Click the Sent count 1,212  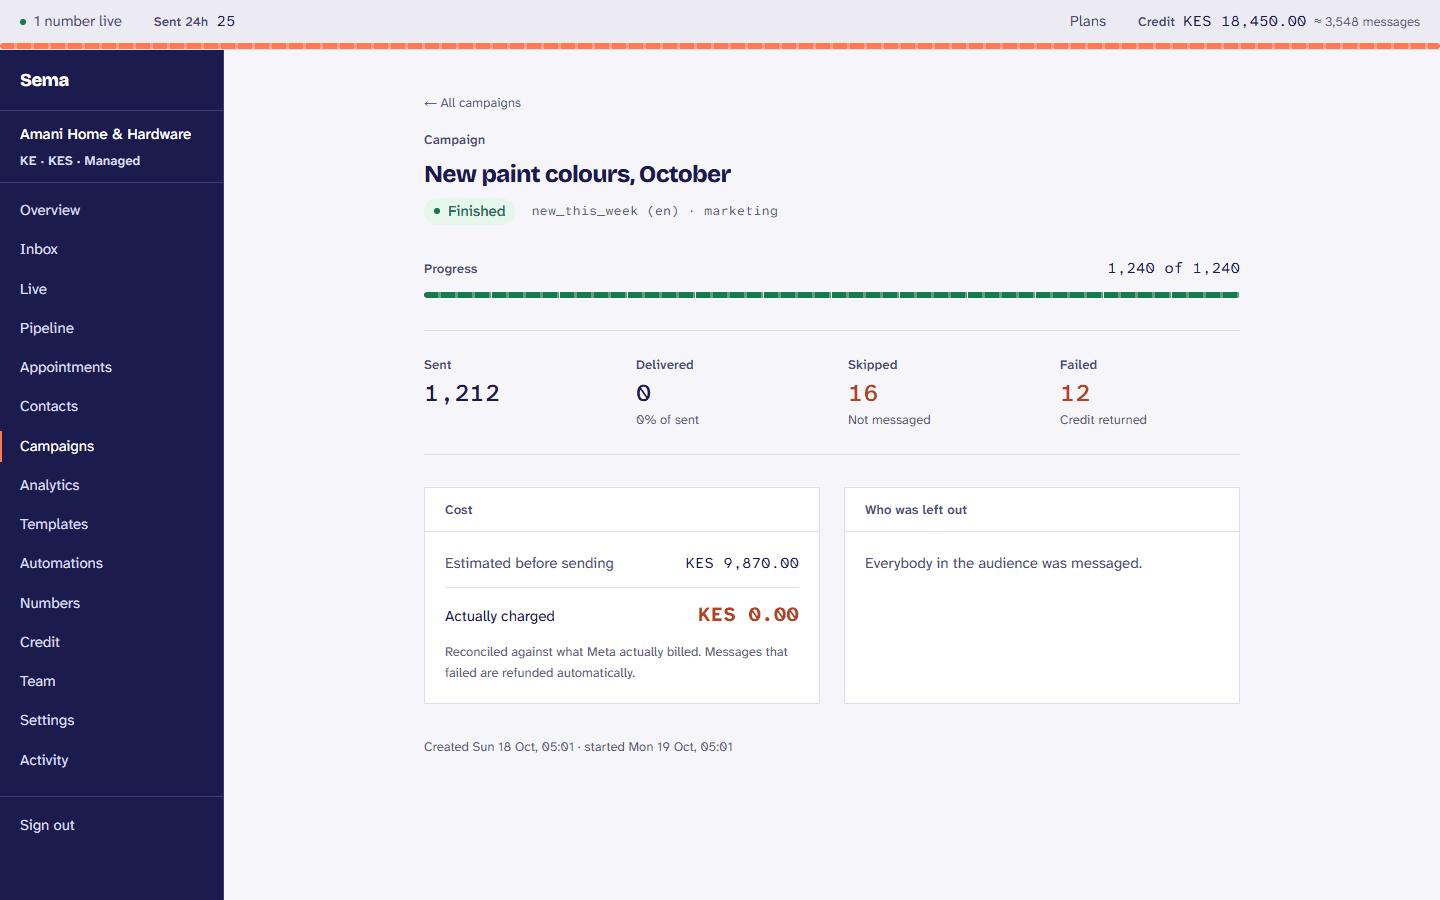tap(462, 394)
